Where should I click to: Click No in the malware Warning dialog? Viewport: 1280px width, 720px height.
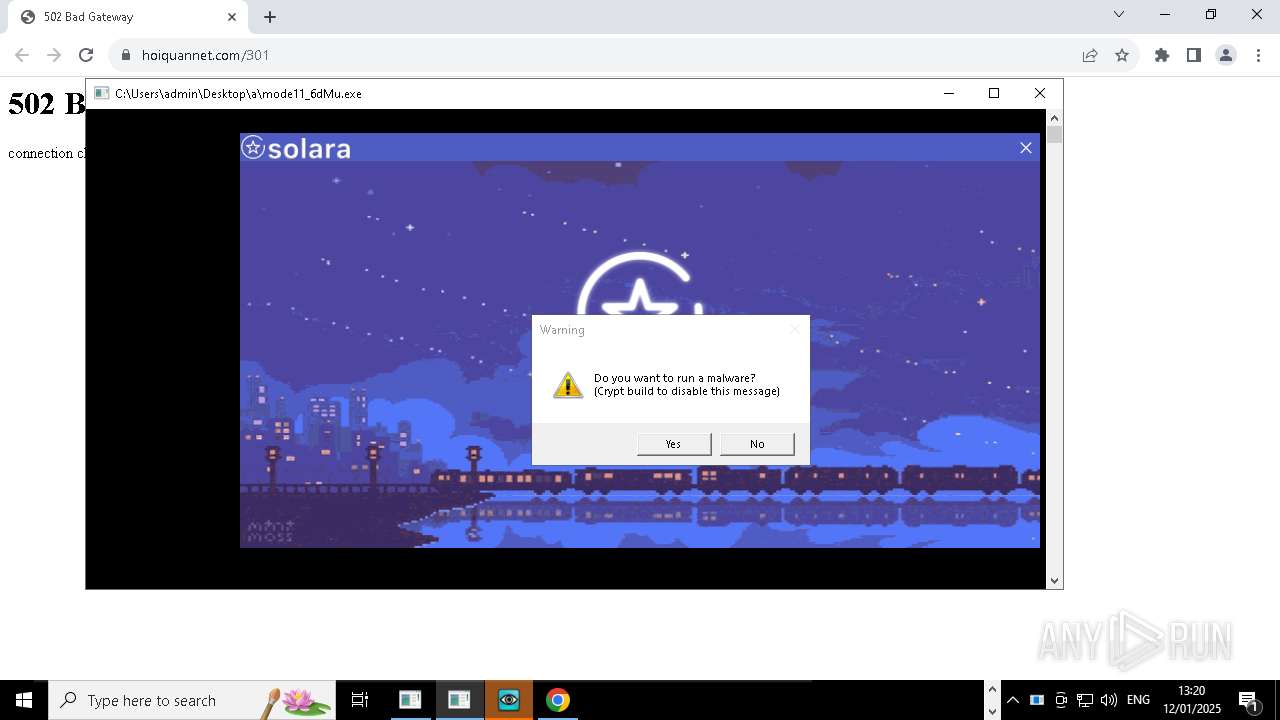(x=757, y=444)
